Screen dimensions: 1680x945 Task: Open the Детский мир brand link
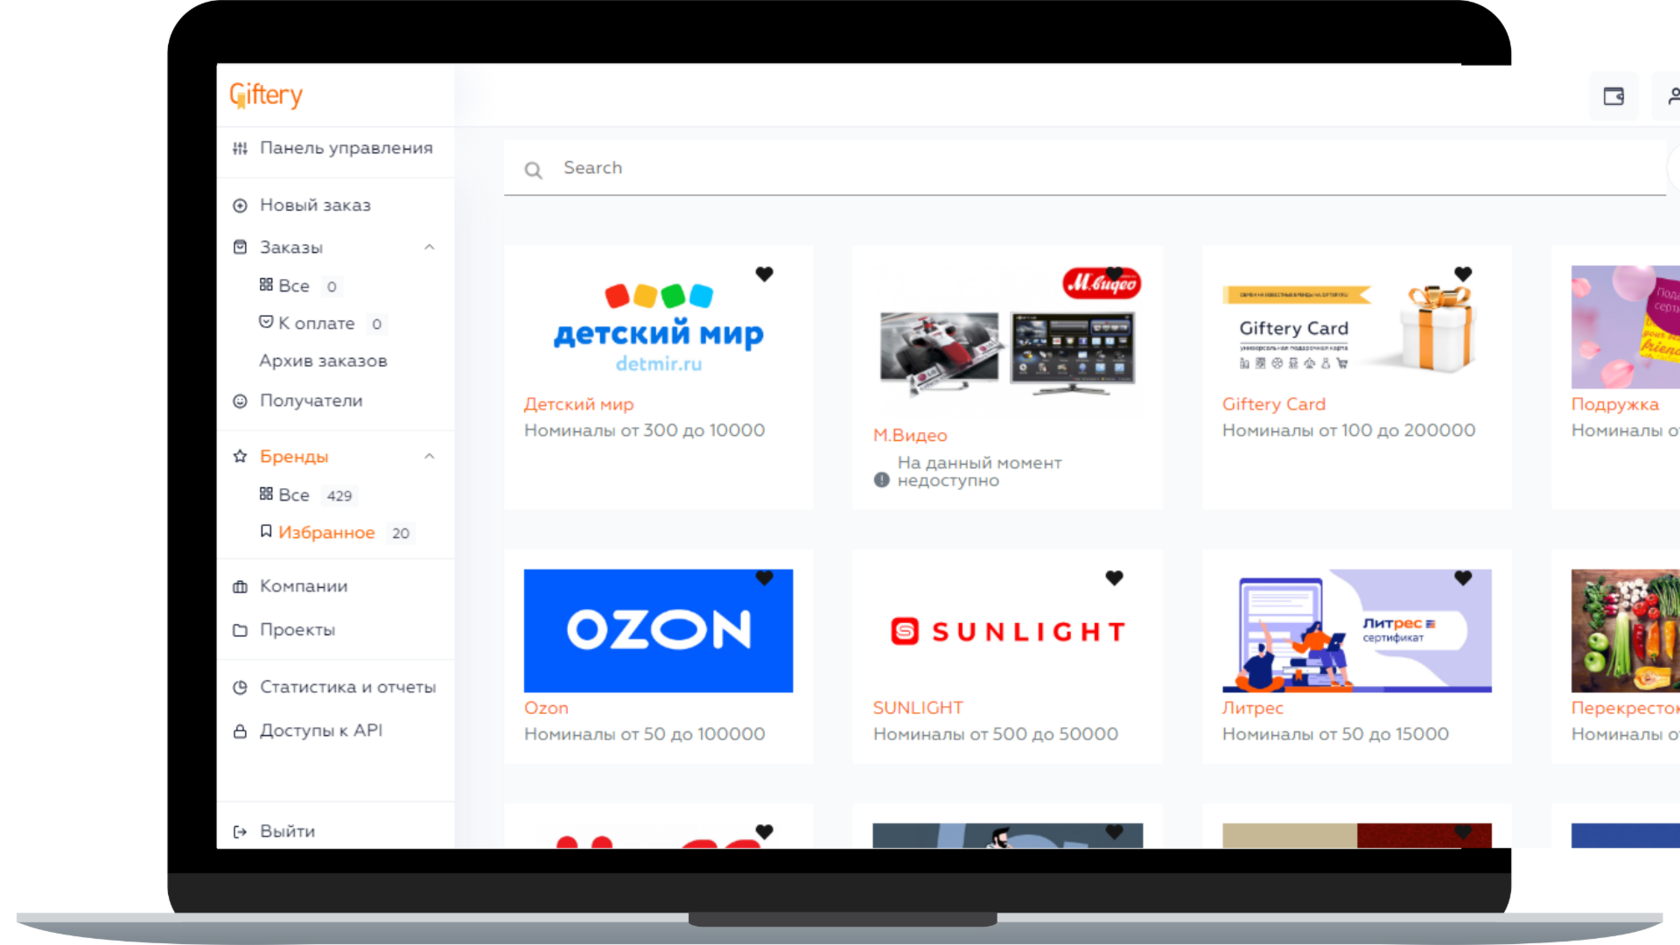pos(579,404)
